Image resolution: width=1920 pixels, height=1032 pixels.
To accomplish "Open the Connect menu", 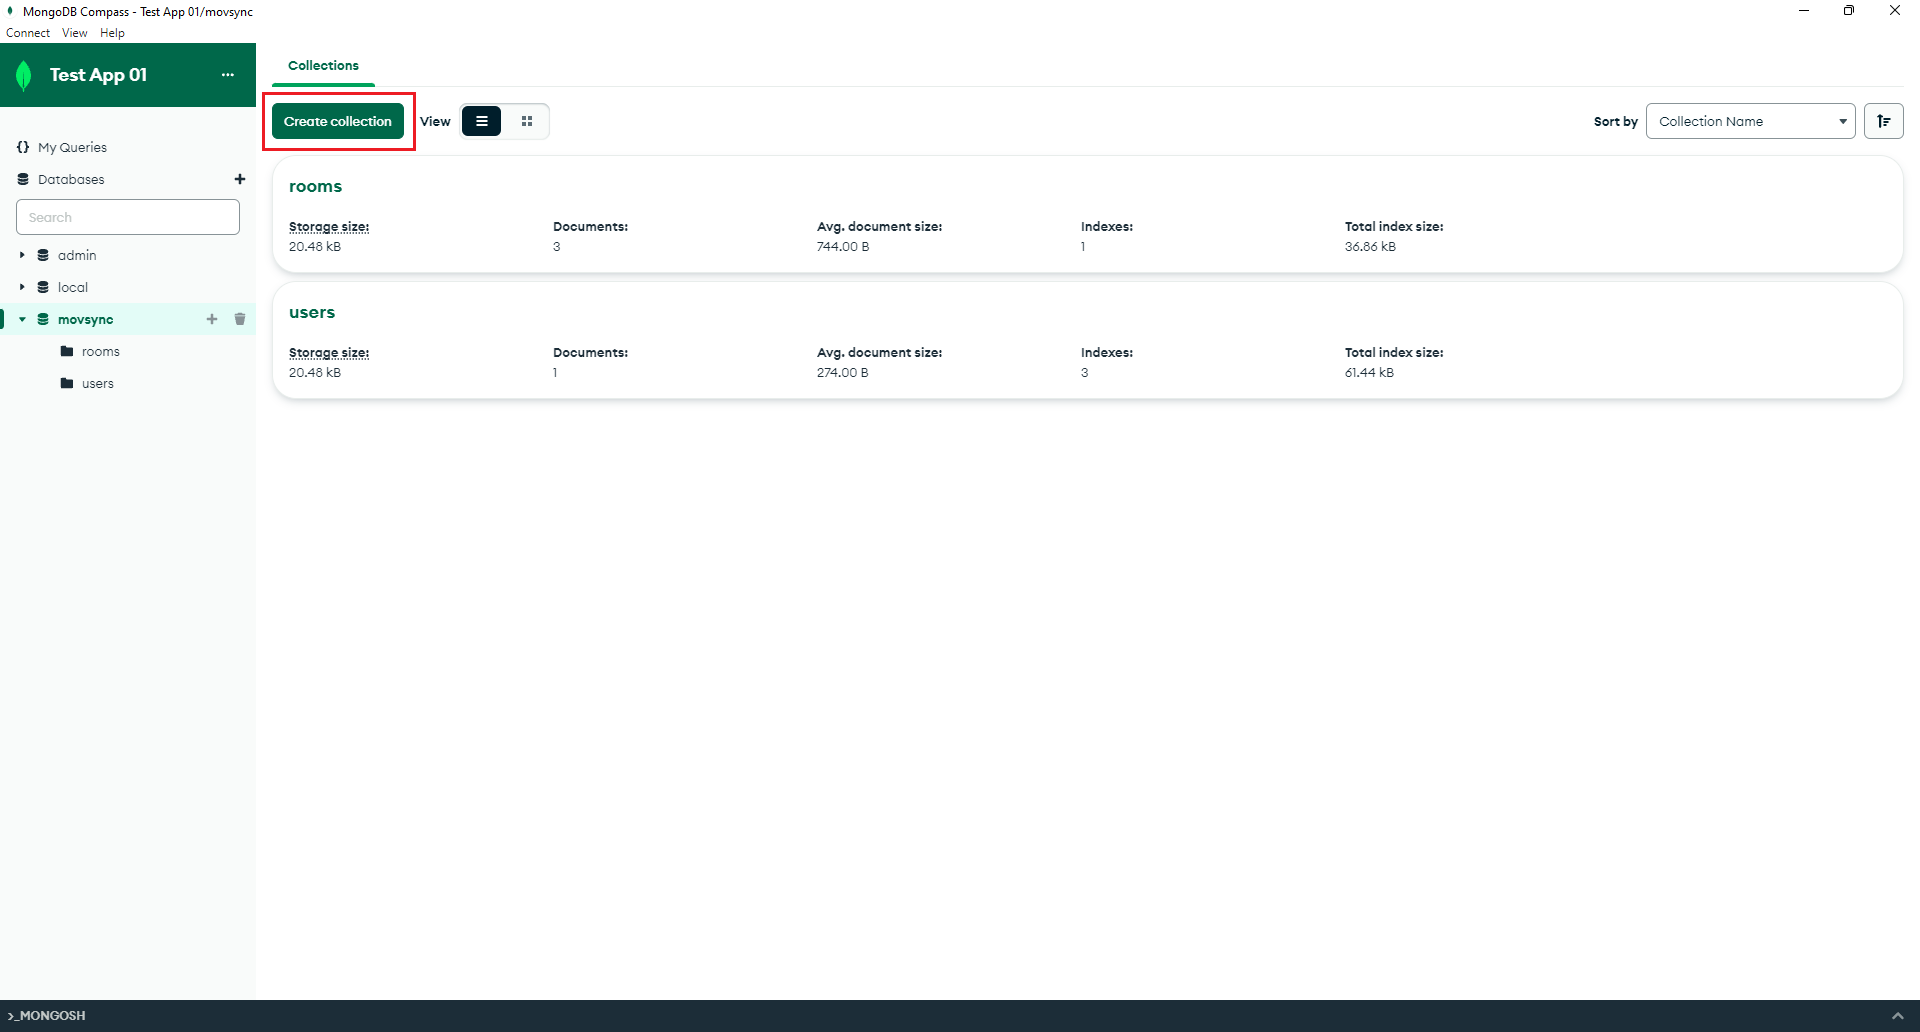I will point(28,33).
